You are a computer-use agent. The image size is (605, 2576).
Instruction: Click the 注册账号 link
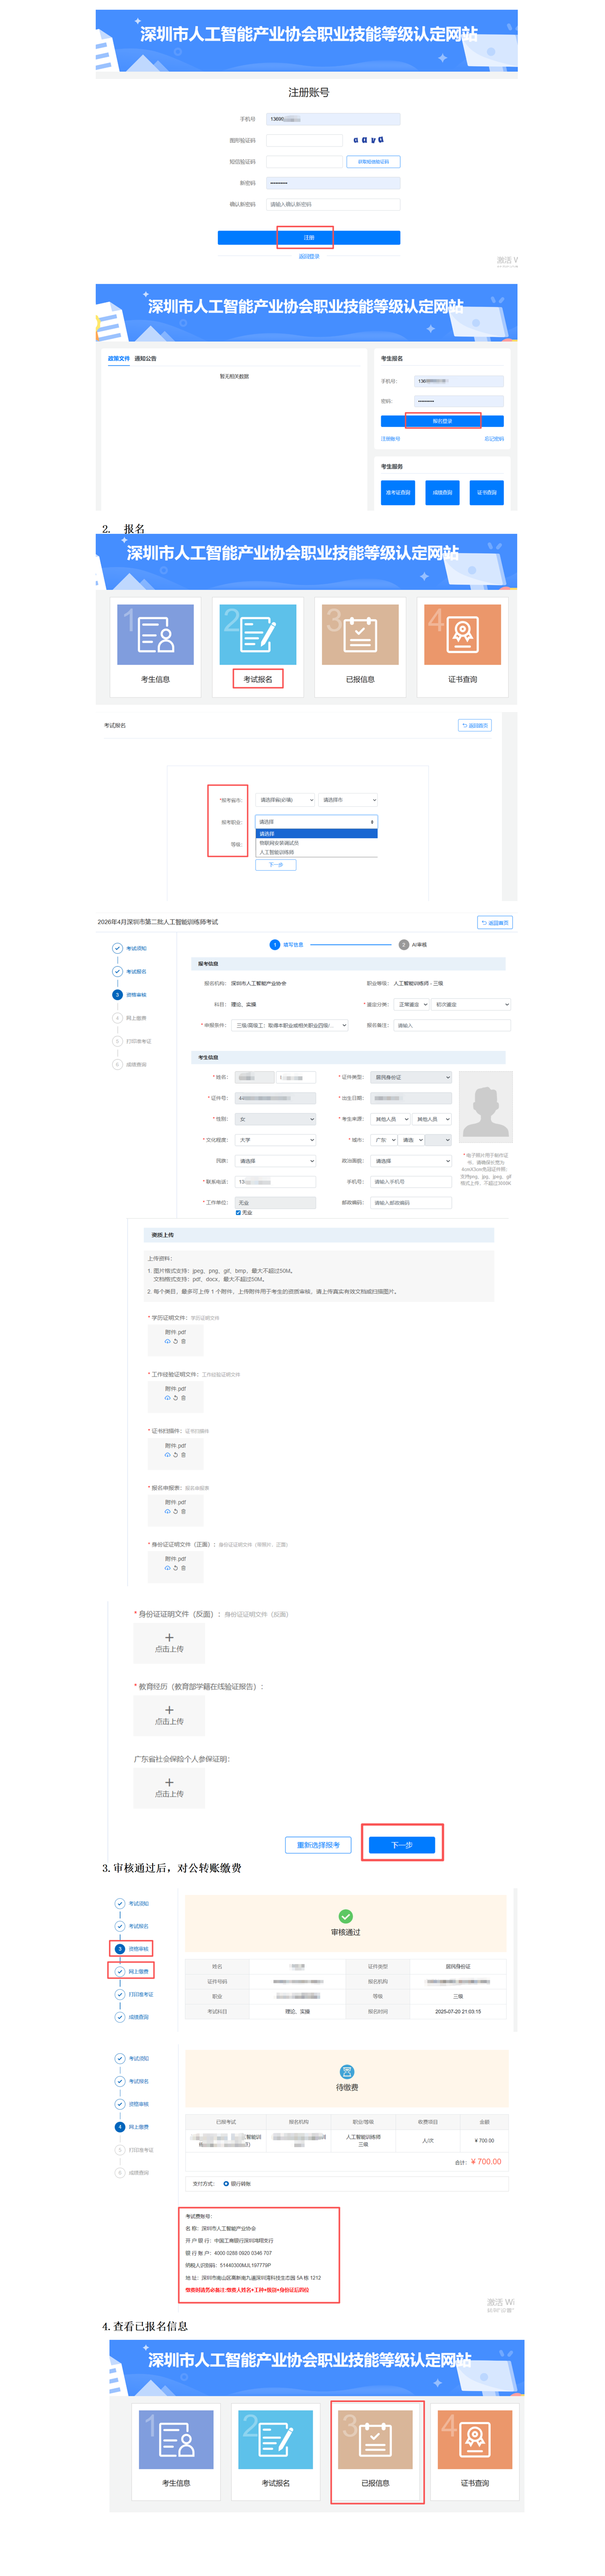390,439
